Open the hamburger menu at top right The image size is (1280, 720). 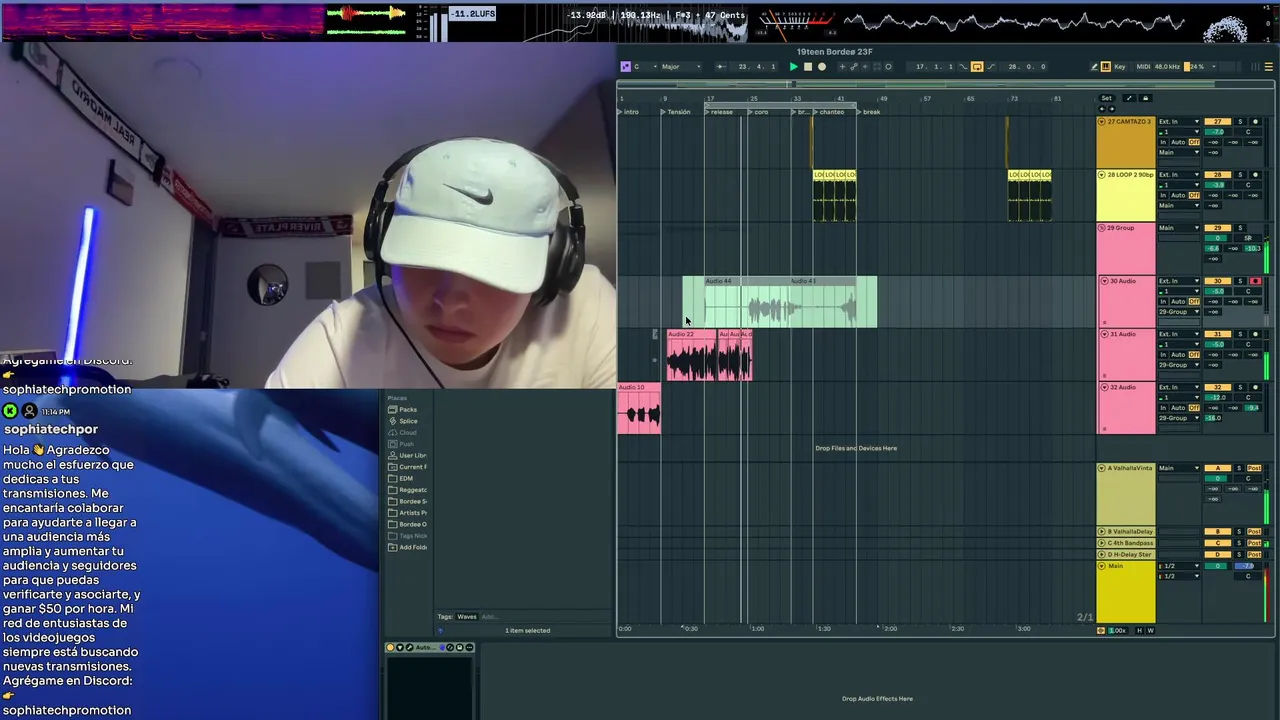tap(1269, 67)
